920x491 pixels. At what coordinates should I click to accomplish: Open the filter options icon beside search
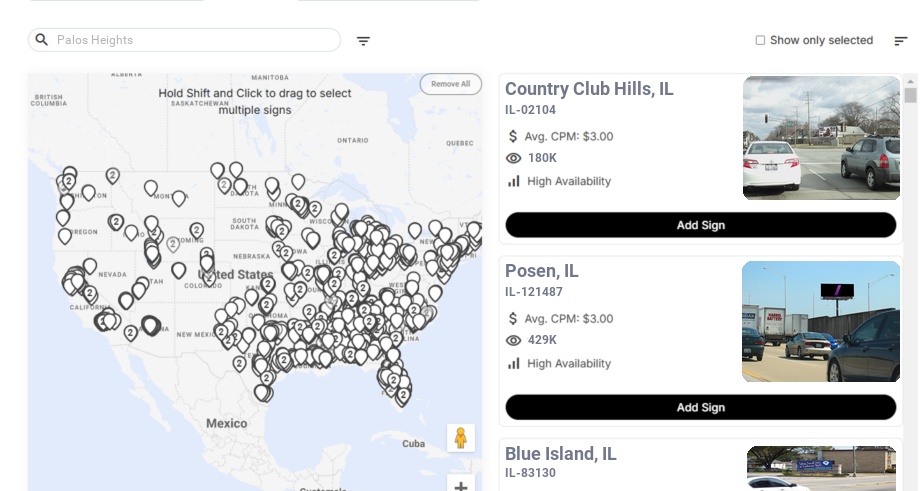coord(364,41)
